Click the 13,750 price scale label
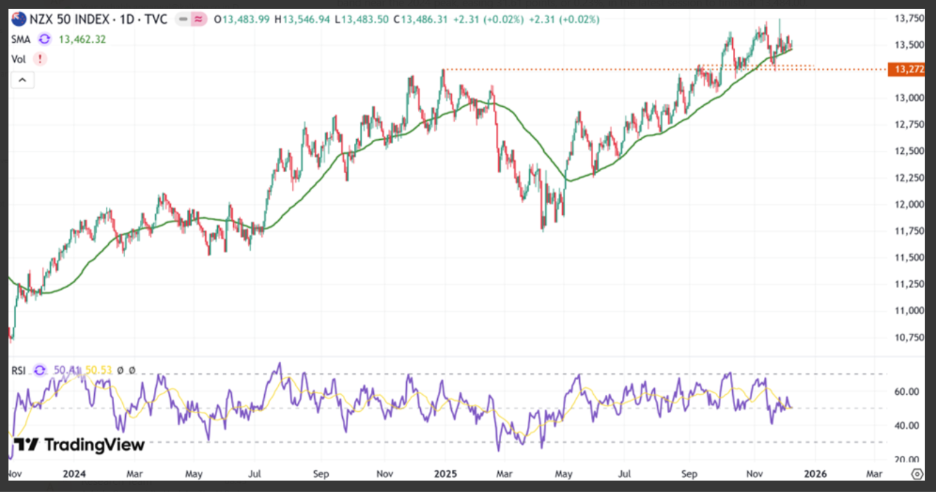The height and width of the screenshot is (492, 936). point(909,19)
